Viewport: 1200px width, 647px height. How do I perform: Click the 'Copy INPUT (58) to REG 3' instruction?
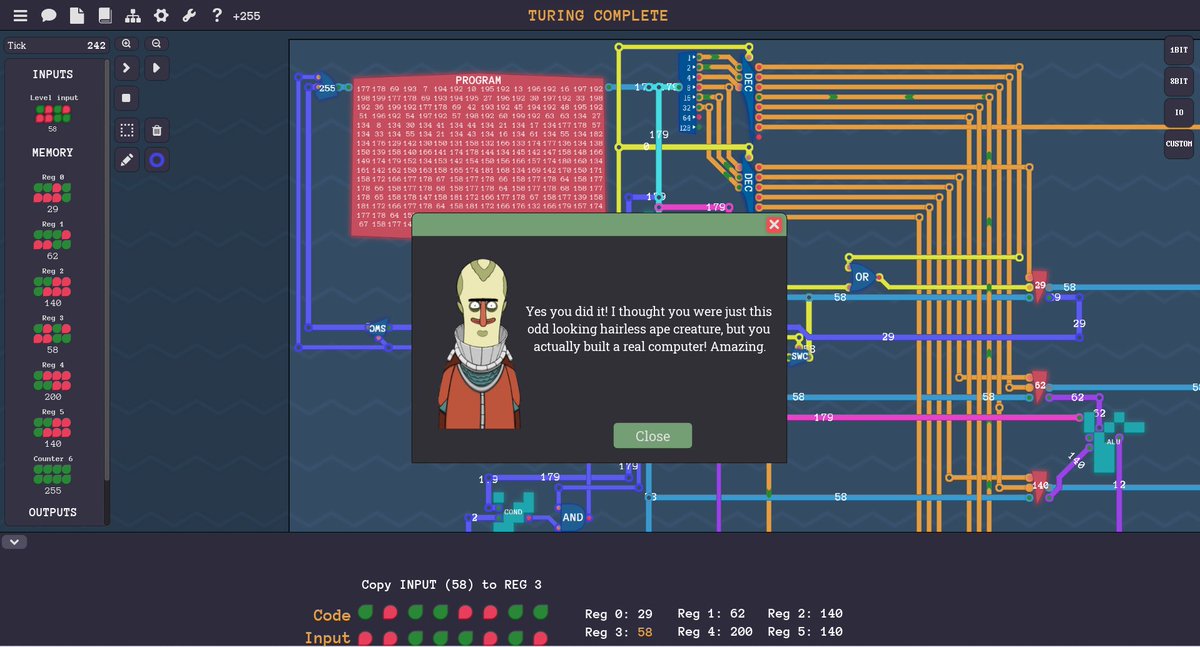tap(452, 585)
